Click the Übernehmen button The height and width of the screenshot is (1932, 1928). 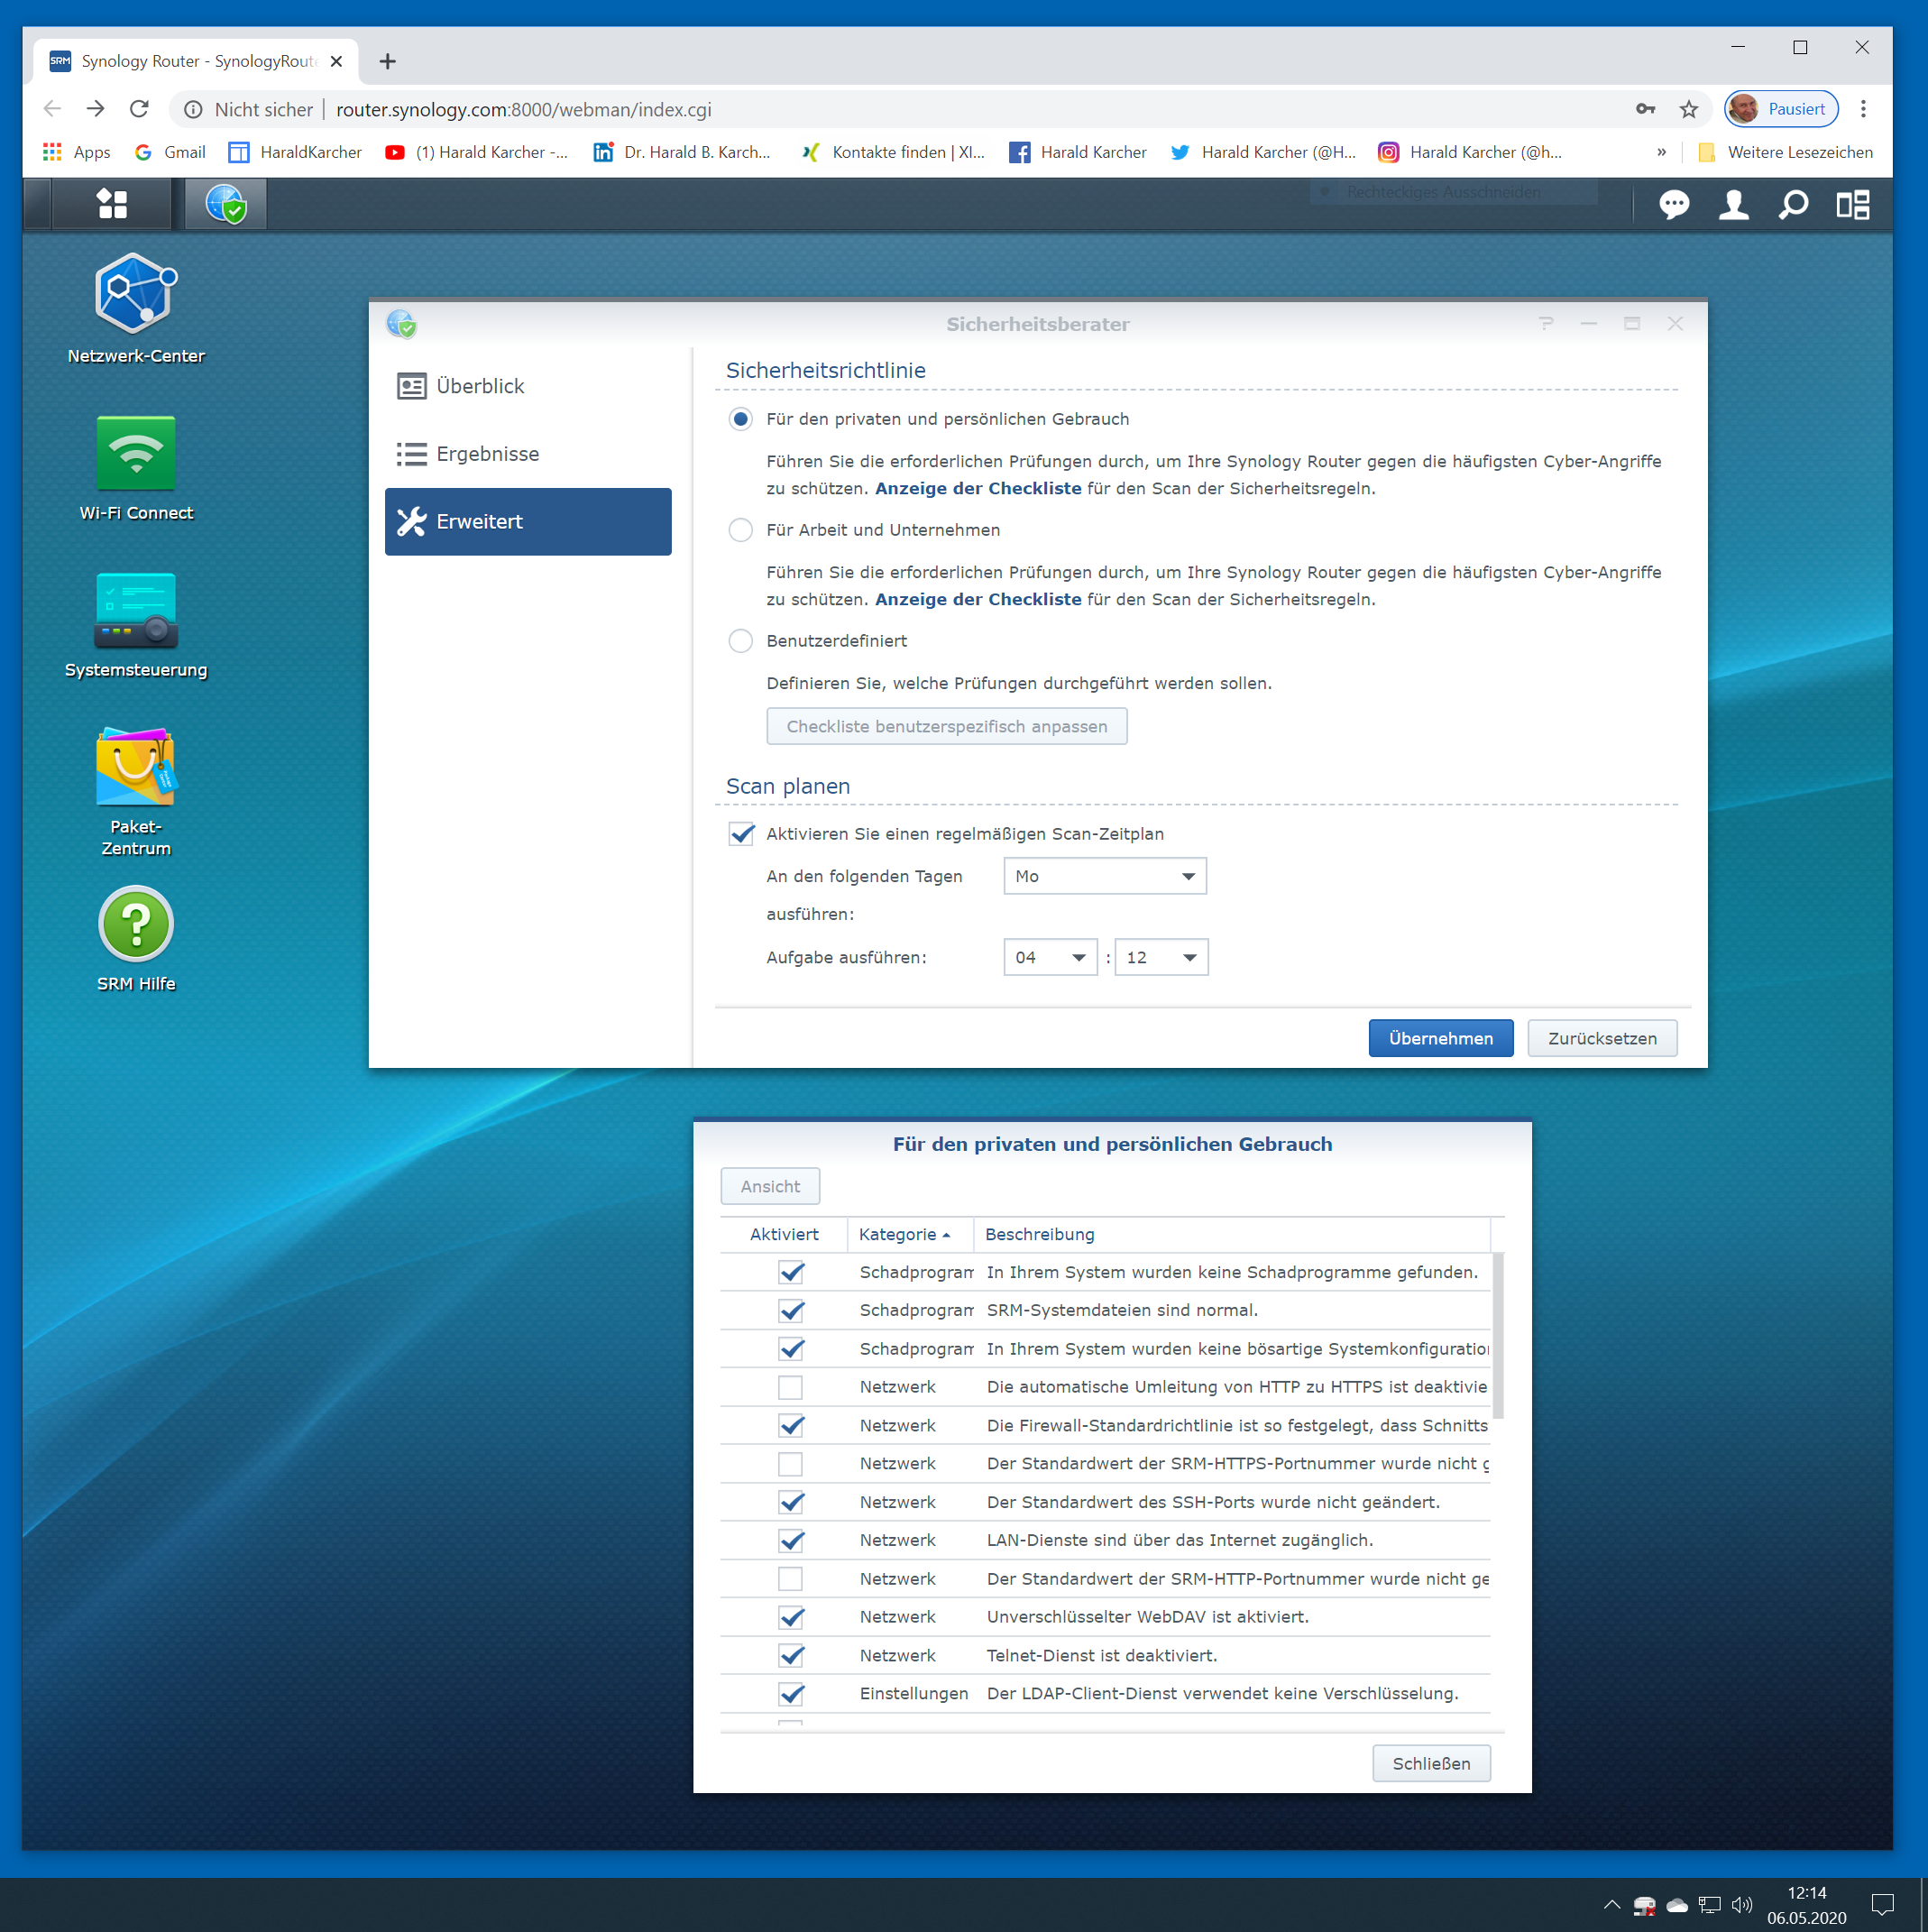click(x=1440, y=1038)
